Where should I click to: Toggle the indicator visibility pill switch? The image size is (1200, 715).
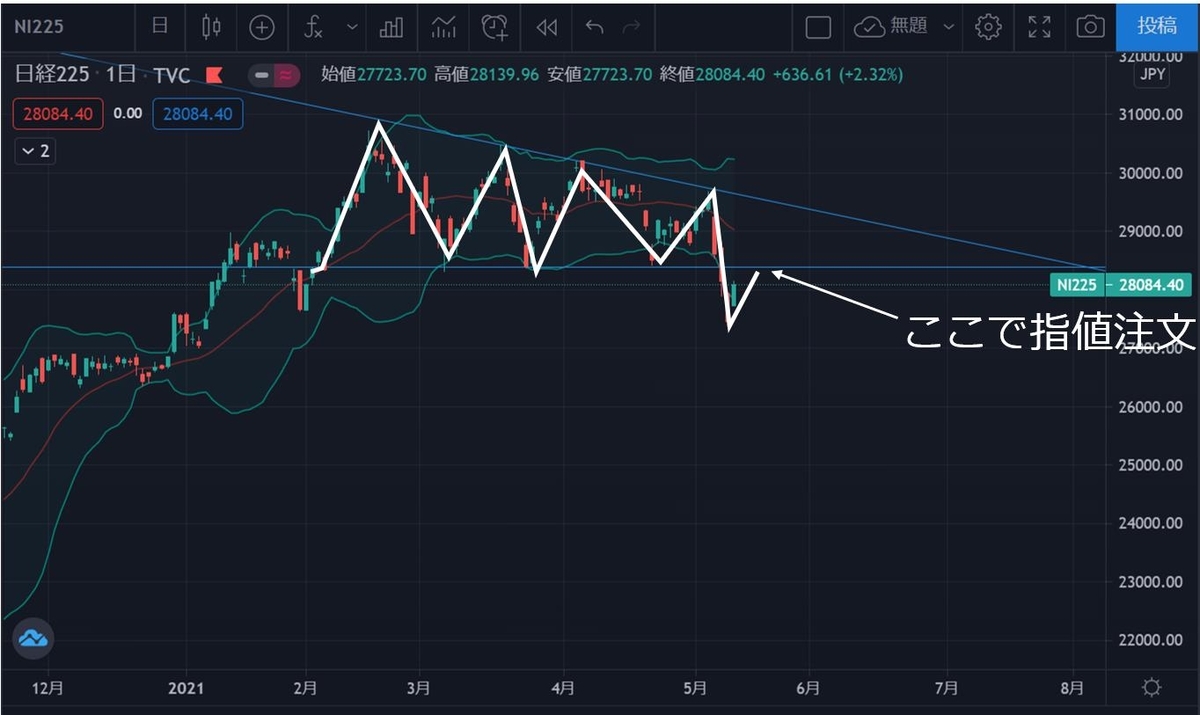[x=273, y=74]
